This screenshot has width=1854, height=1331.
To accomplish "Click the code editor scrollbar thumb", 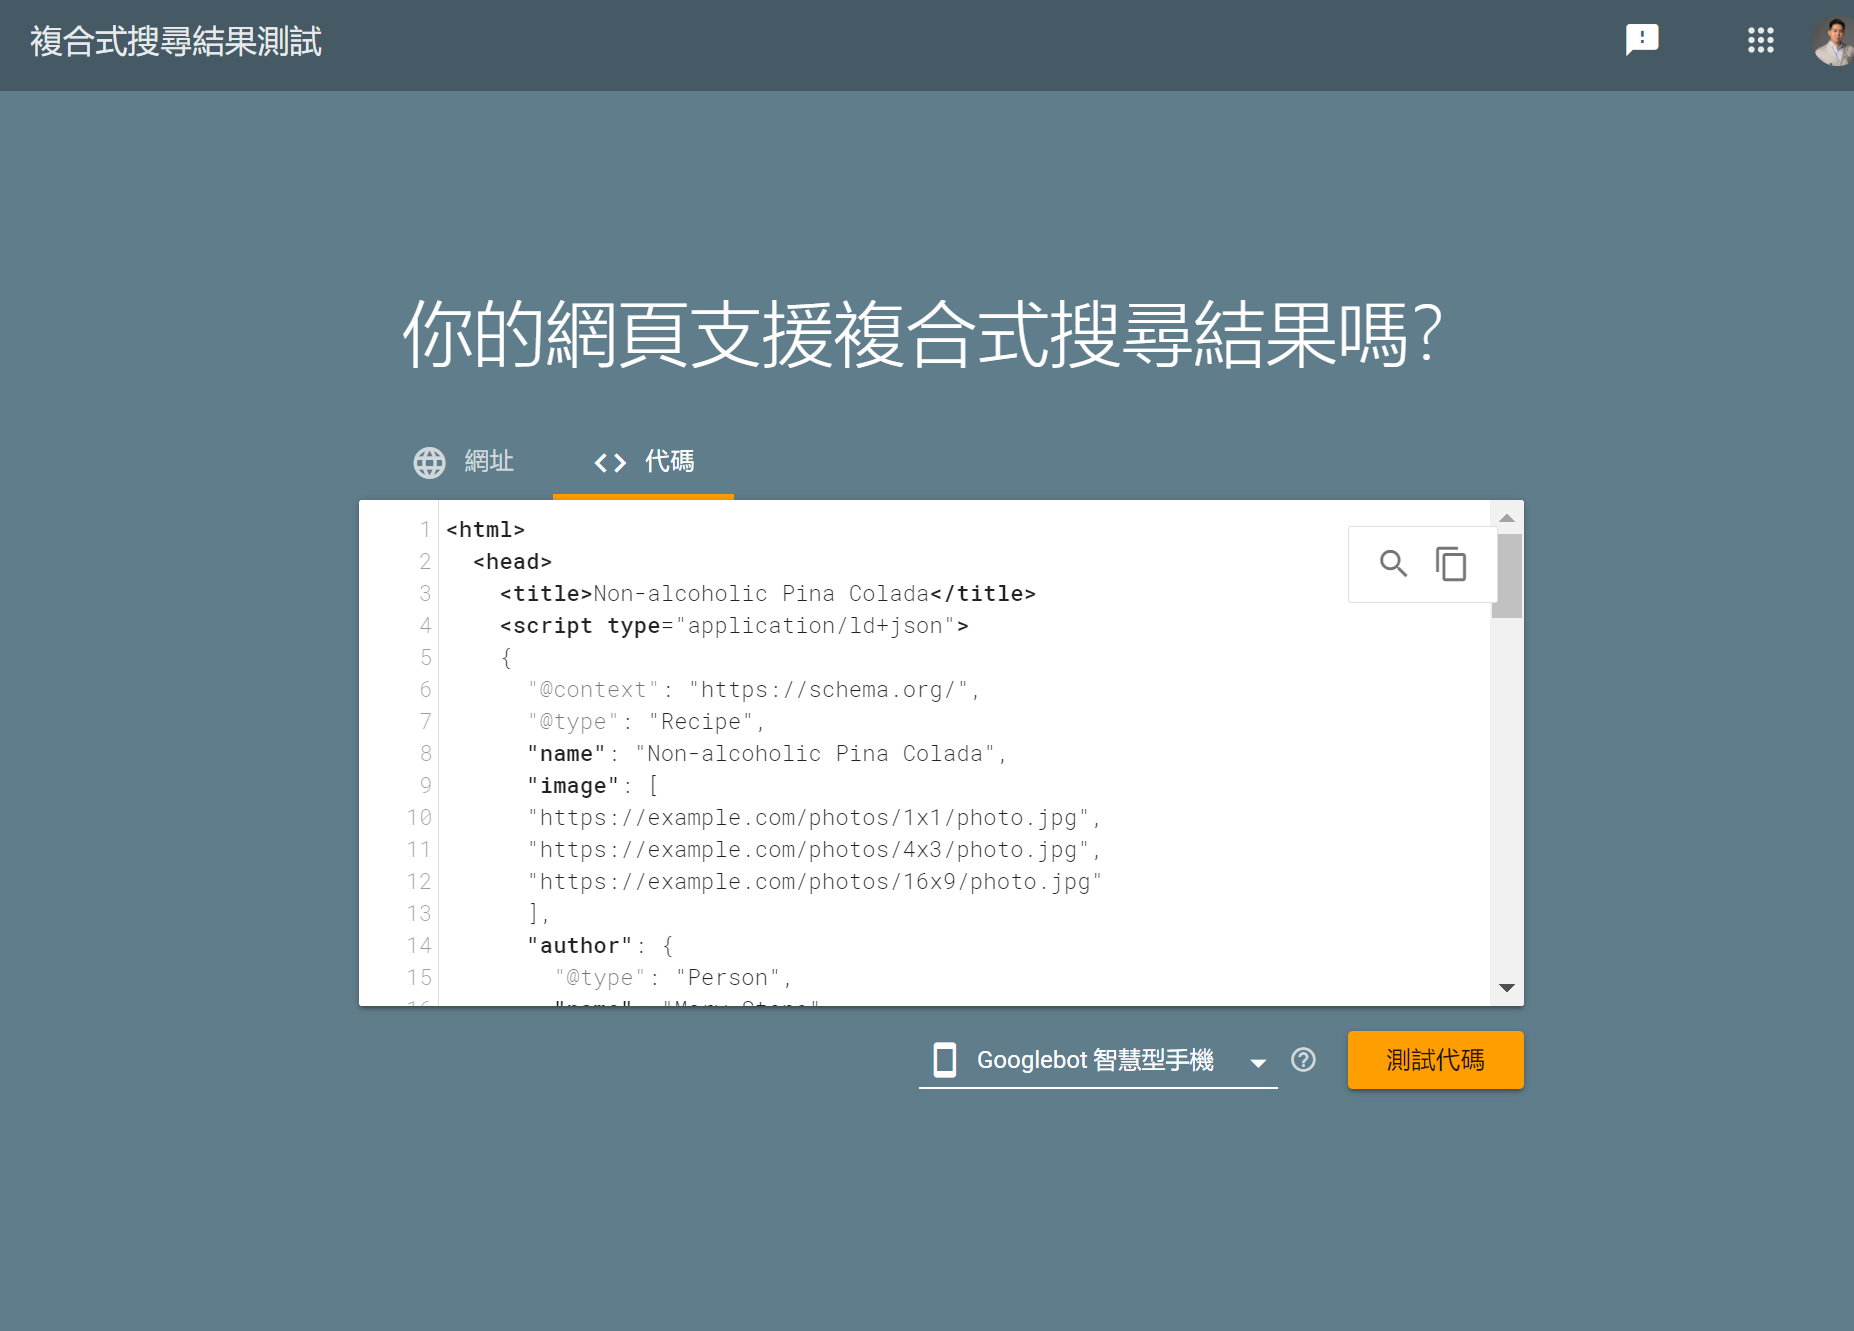I will 1507,576.
